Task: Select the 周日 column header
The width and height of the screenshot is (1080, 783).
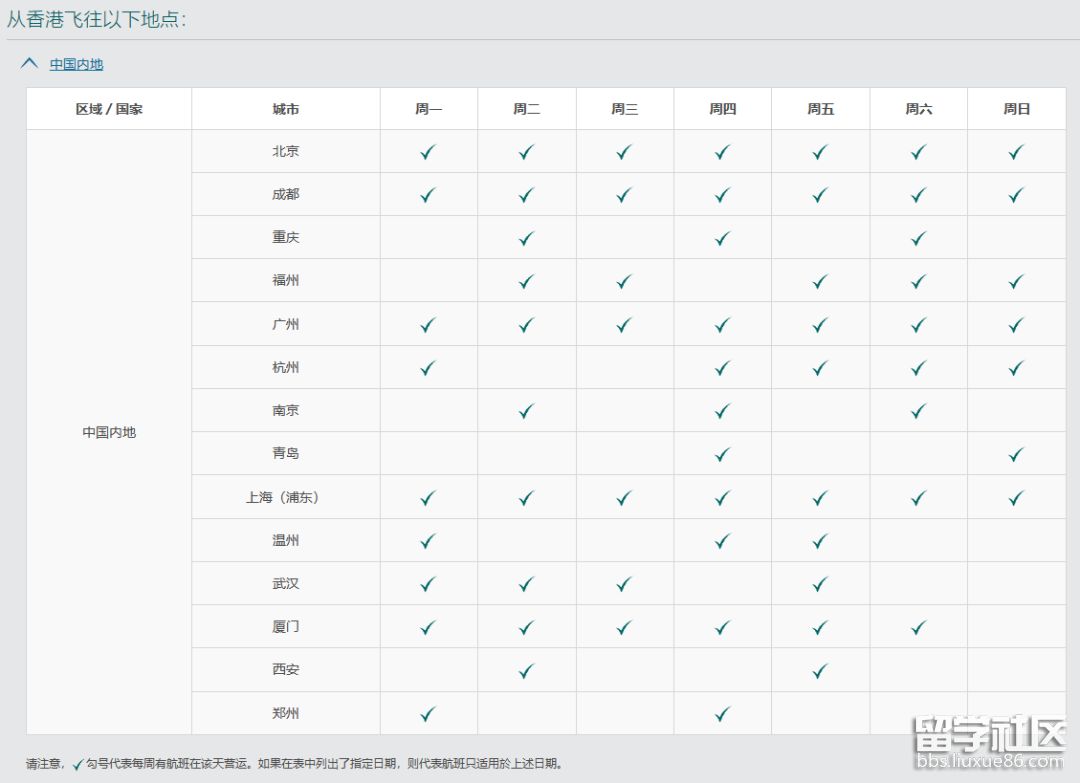Action: [1016, 108]
